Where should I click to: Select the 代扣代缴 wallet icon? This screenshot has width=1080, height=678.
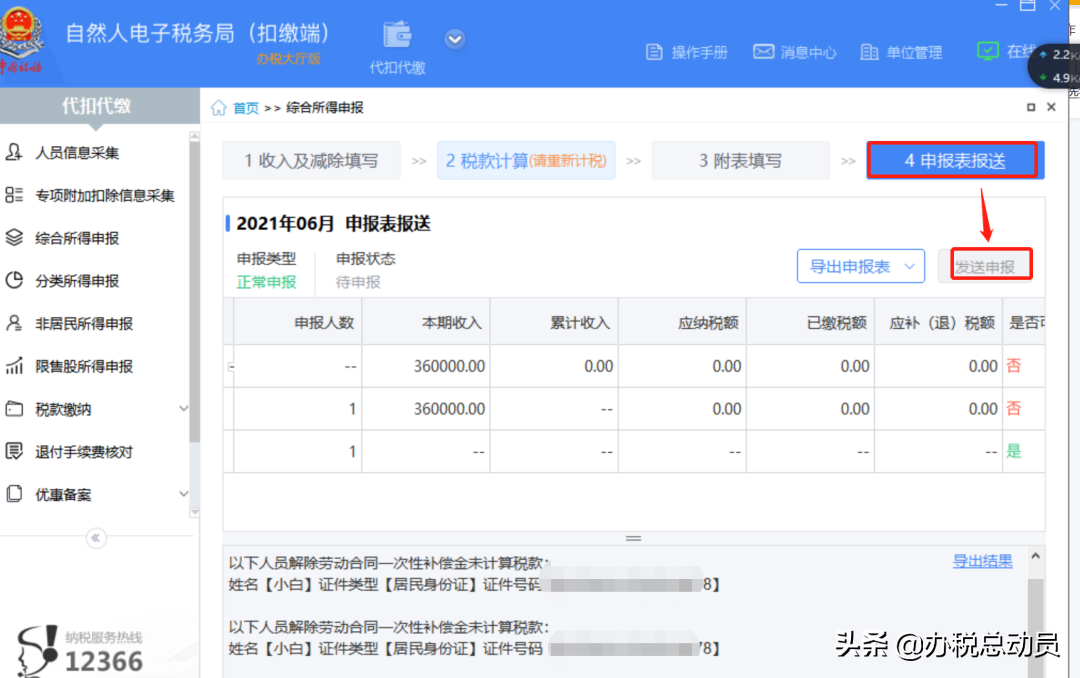pos(396,33)
